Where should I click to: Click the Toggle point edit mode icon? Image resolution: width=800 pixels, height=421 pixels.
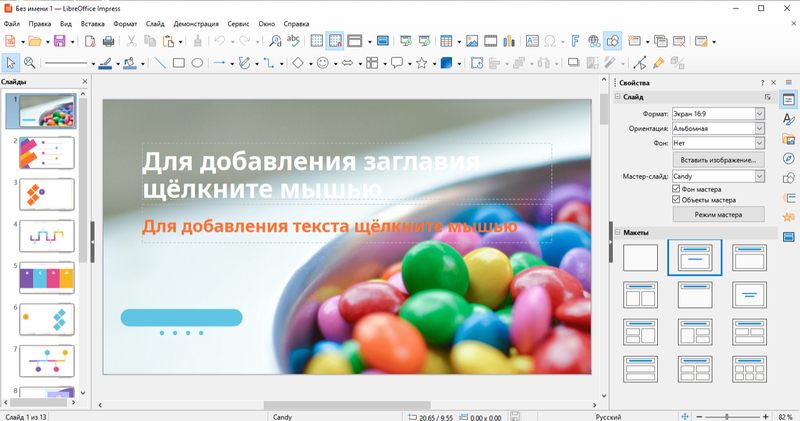tap(640, 63)
